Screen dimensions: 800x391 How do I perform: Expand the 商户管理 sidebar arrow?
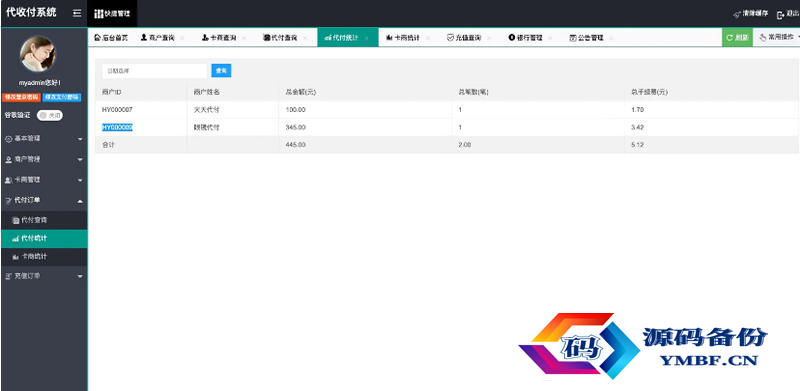(x=80, y=160)
